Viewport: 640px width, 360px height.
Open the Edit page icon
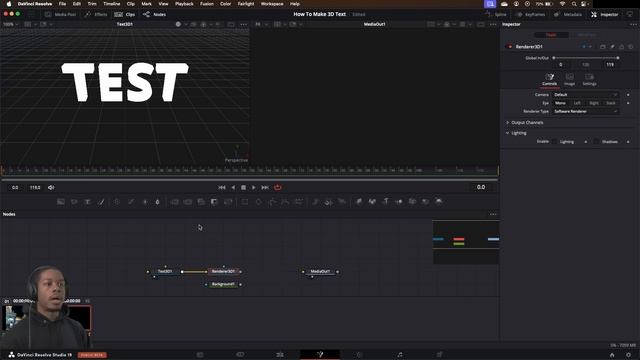(280, 354)
